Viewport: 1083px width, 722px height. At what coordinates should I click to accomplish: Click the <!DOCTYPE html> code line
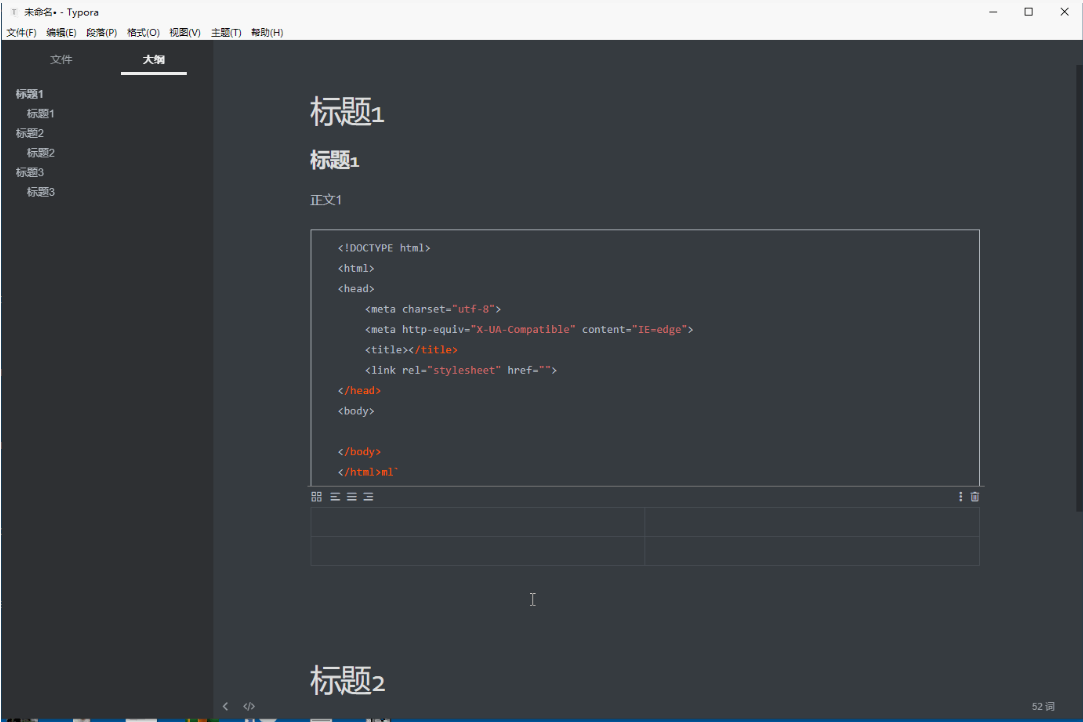click(x=384, y=248)
